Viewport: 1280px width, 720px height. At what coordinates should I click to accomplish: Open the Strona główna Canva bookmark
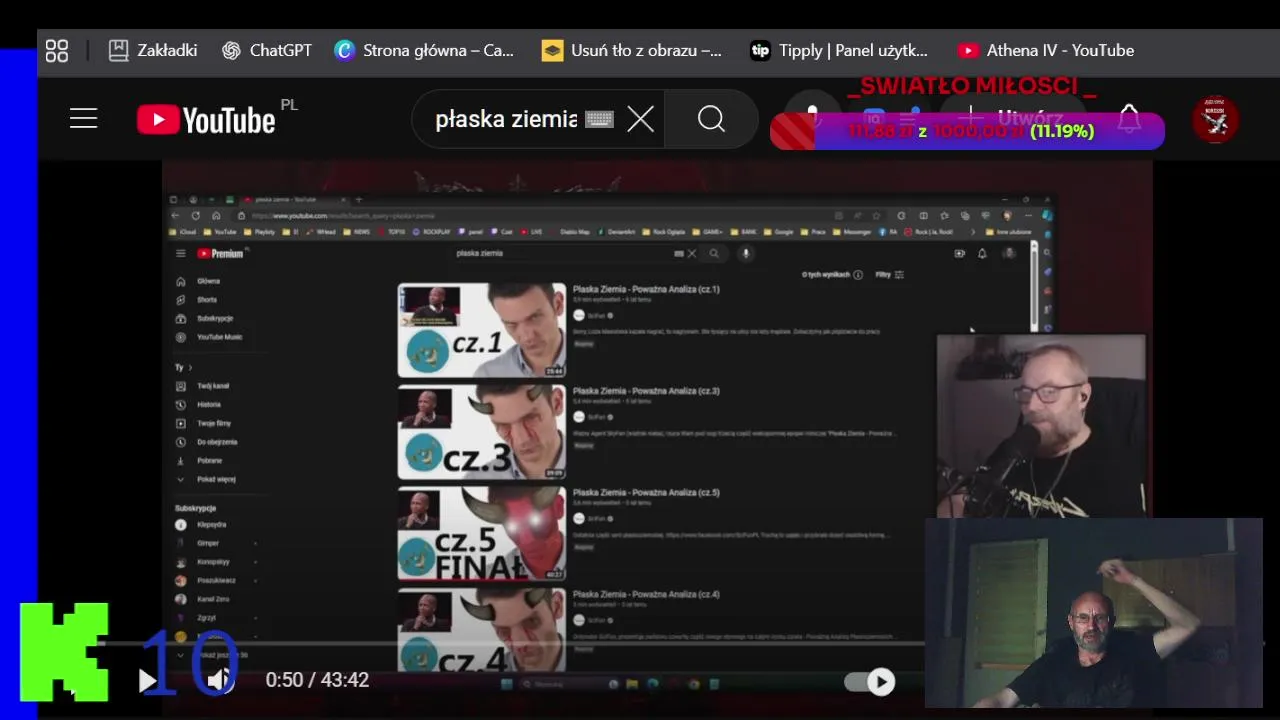425,50
